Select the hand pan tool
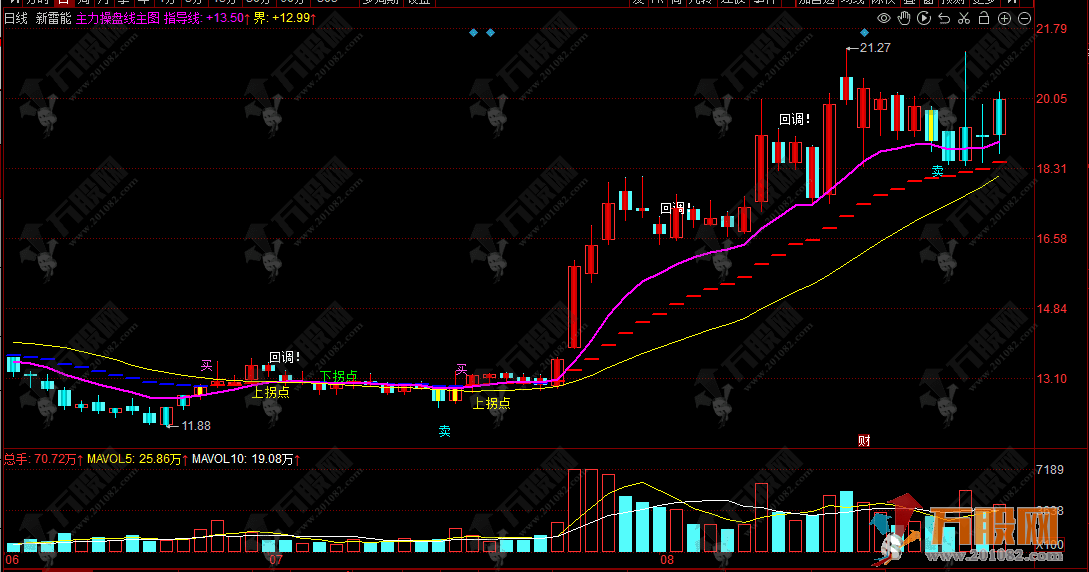 904,19
